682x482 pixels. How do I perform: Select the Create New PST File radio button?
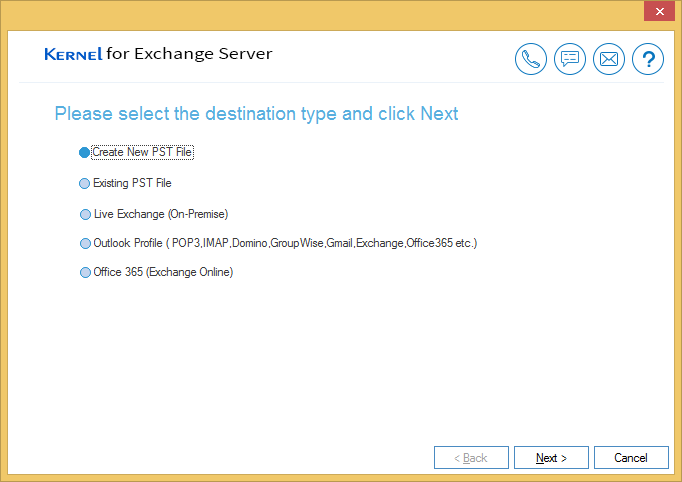click(x=84, y=153)
